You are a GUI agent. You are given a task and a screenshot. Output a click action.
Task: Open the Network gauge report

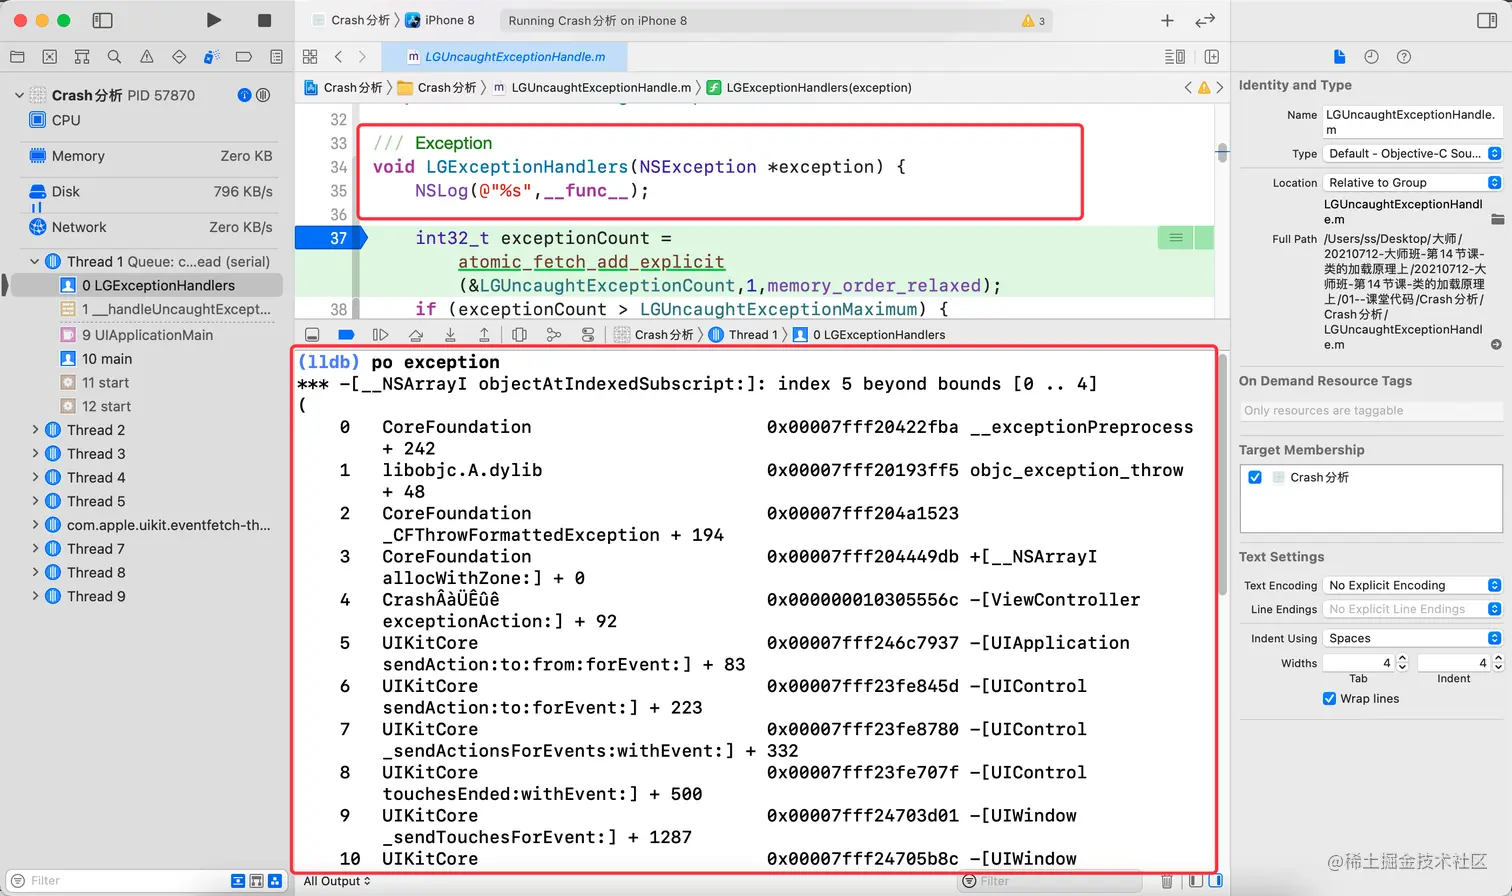coord(150,227)
